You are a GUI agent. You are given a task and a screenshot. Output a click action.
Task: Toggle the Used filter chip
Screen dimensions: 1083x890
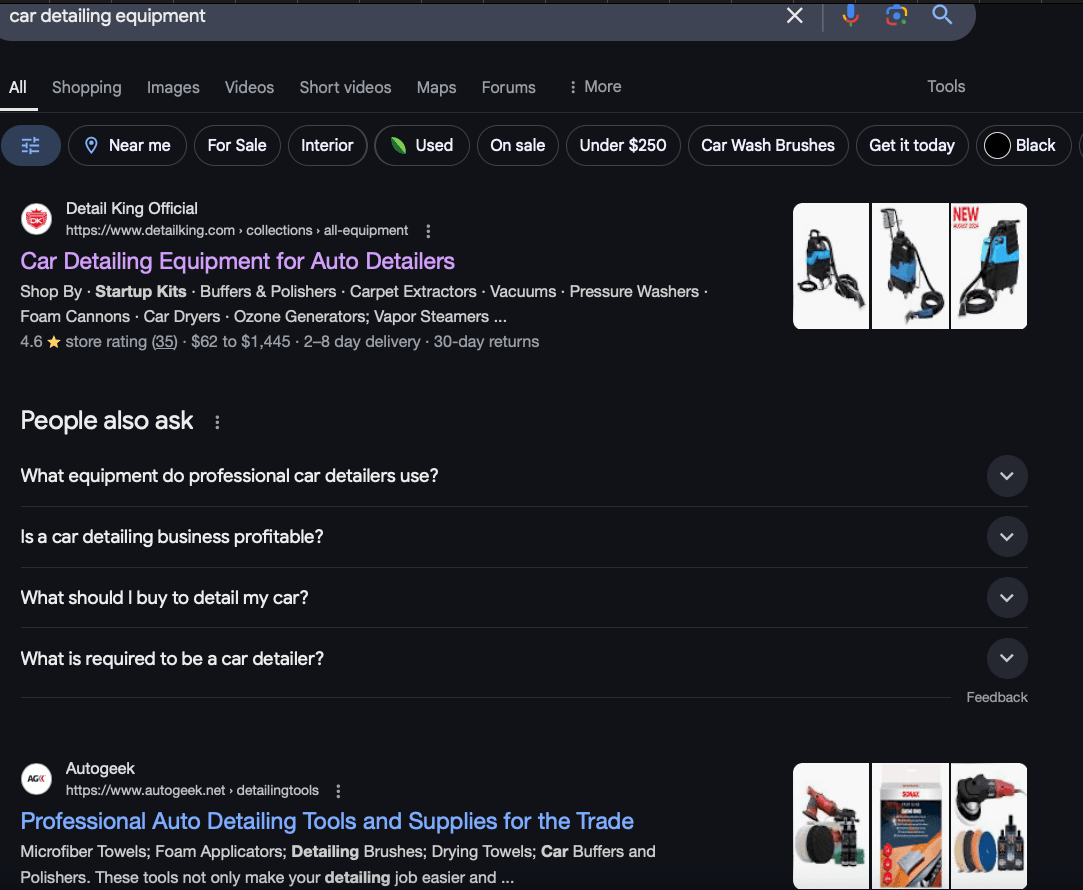[421, 146]
